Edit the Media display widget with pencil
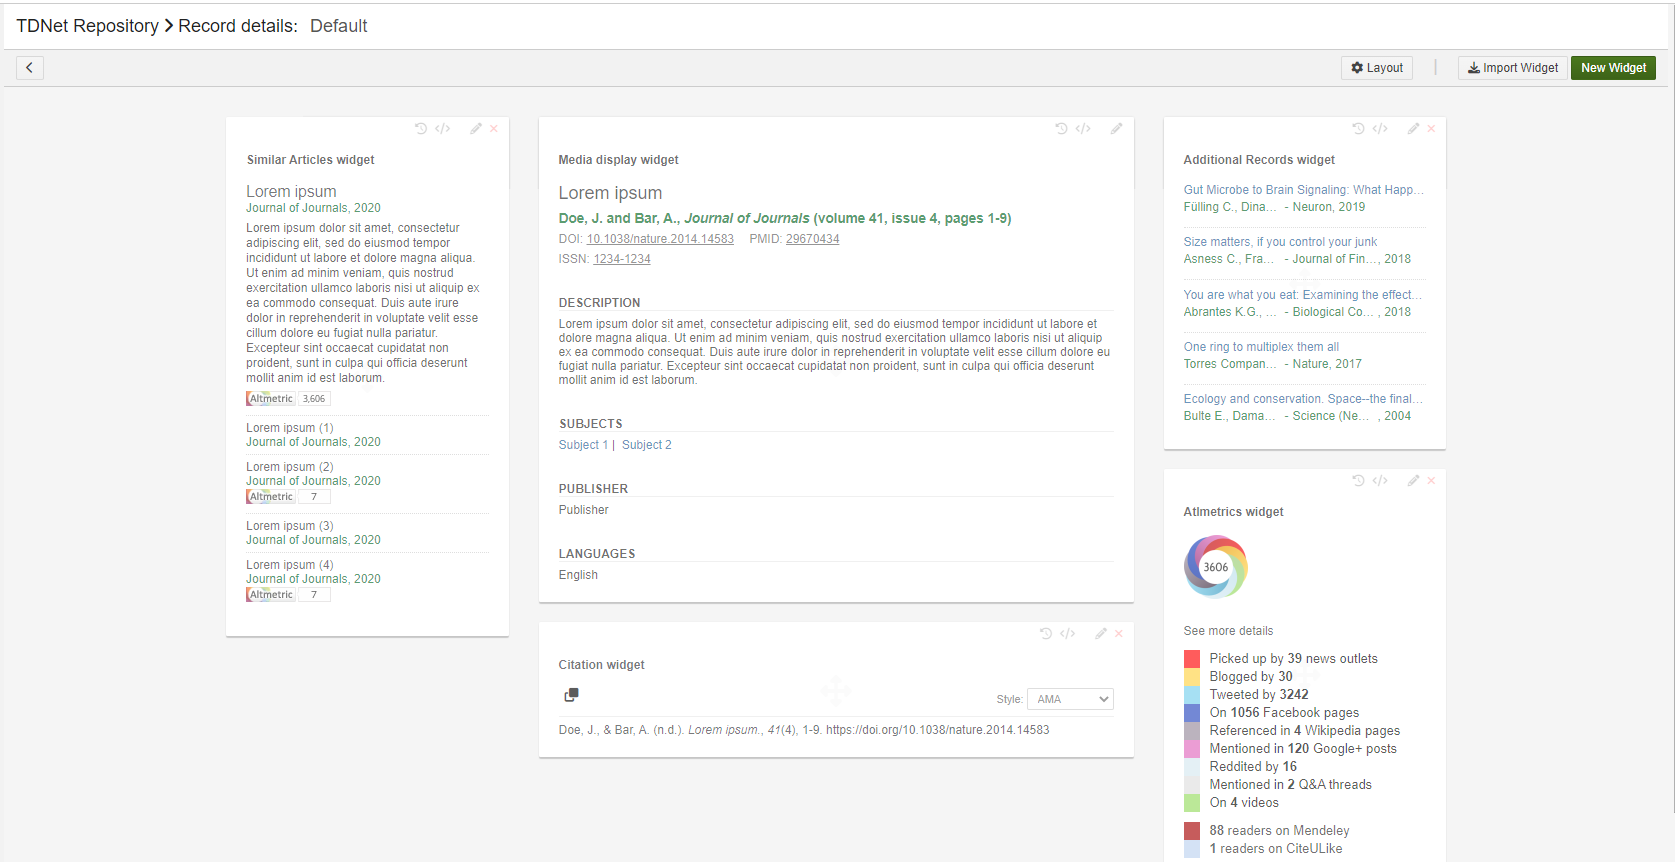 coord(1116,129)
